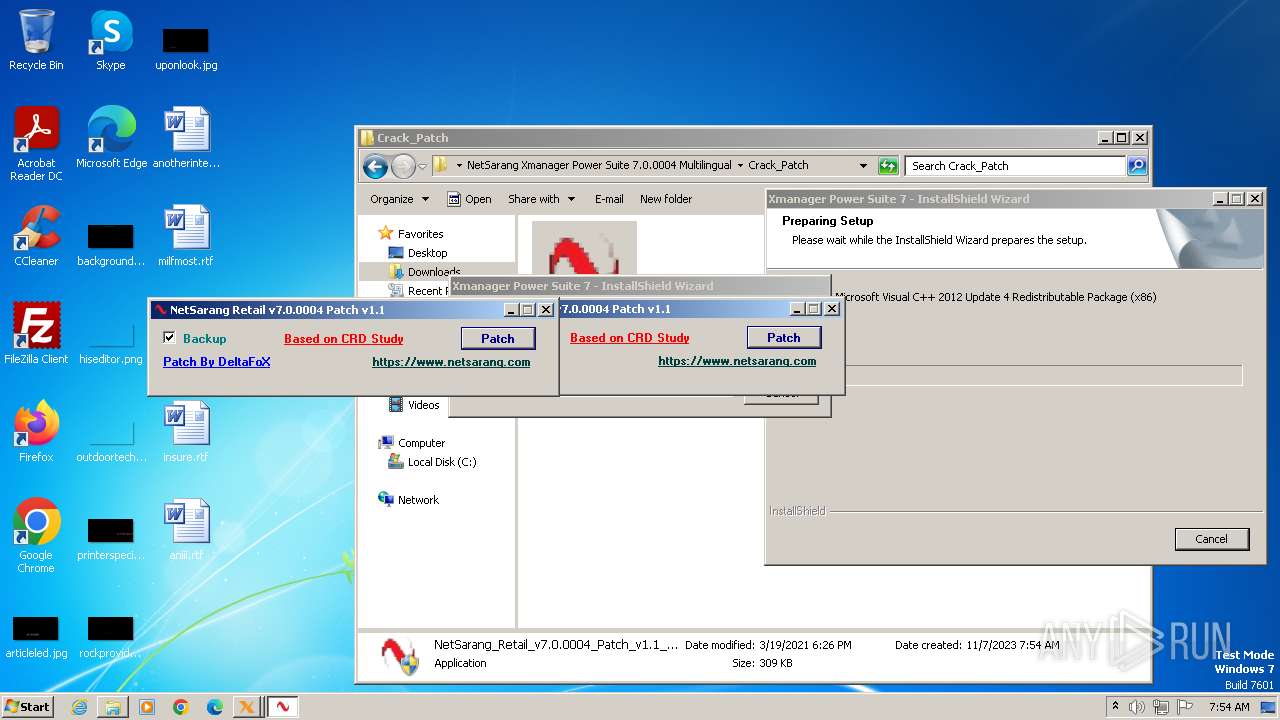The height and width of the screenshot is (720, 1280).
Task: Click the details pane file icon
Action: [400, 654]
